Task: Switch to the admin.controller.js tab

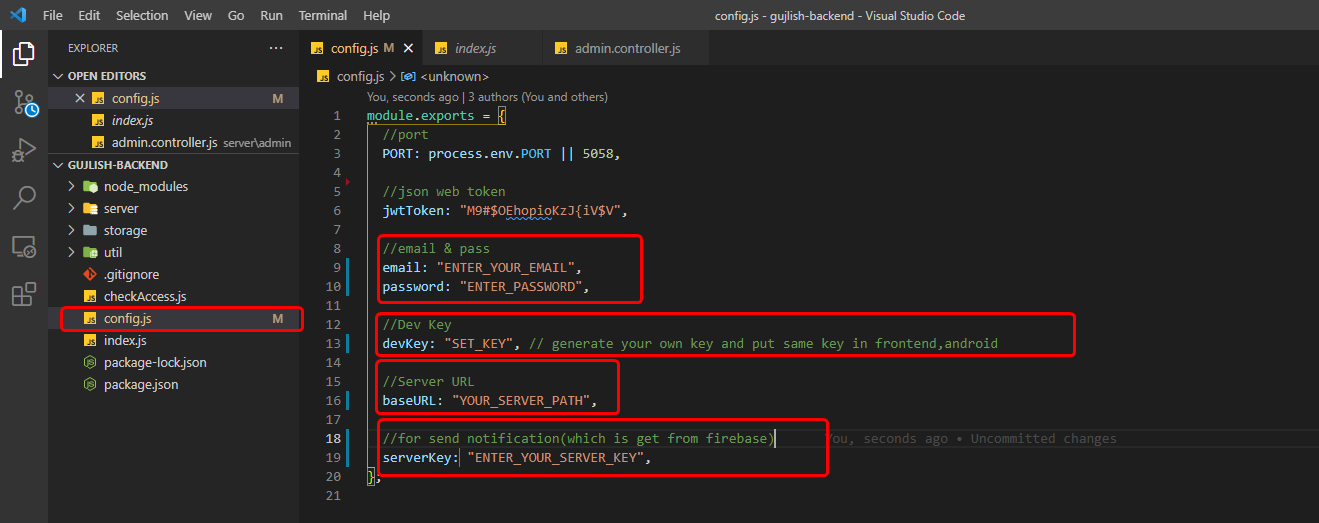Action: click(627, 48)
